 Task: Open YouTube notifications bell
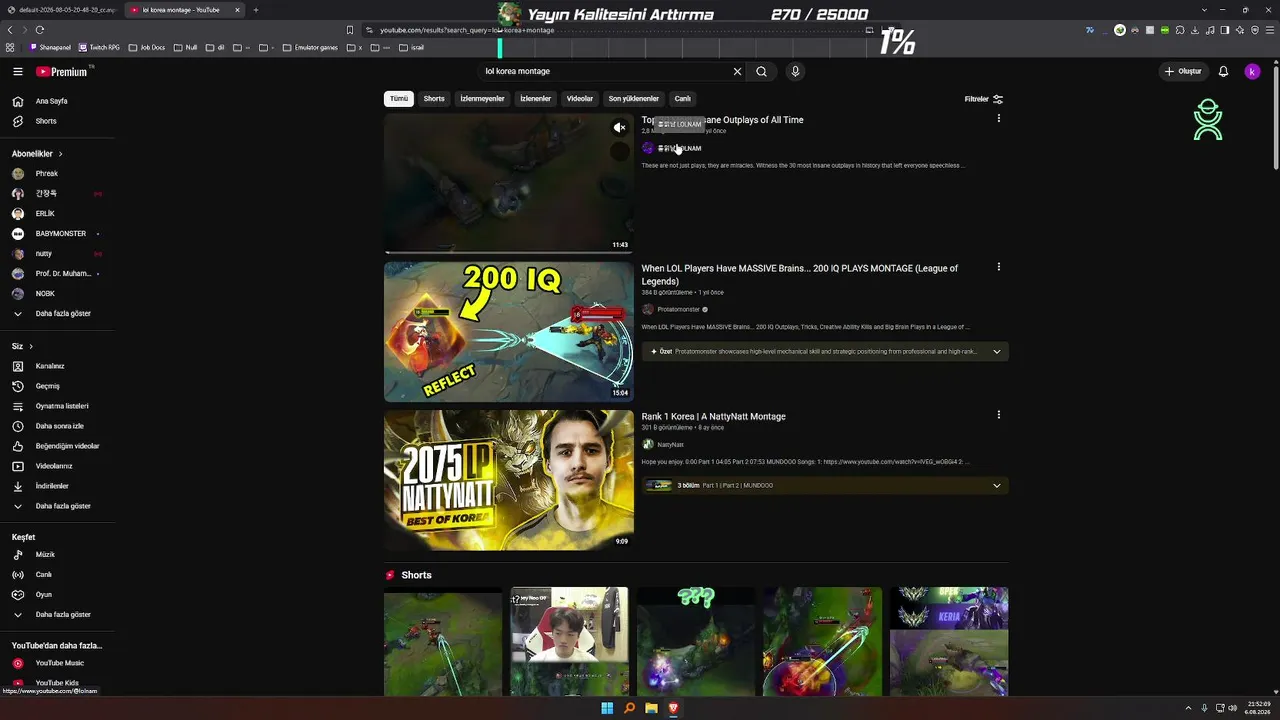pyautogui.click(x=1223, y=72)
